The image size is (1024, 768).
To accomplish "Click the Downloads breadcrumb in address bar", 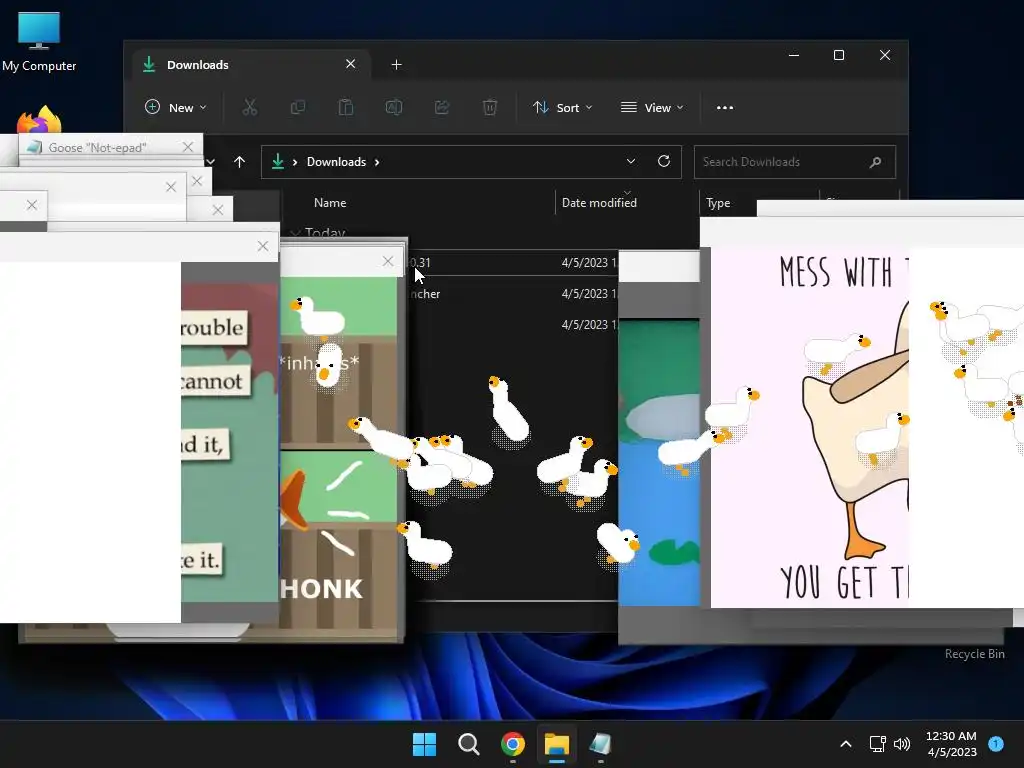I will (336, 162).
